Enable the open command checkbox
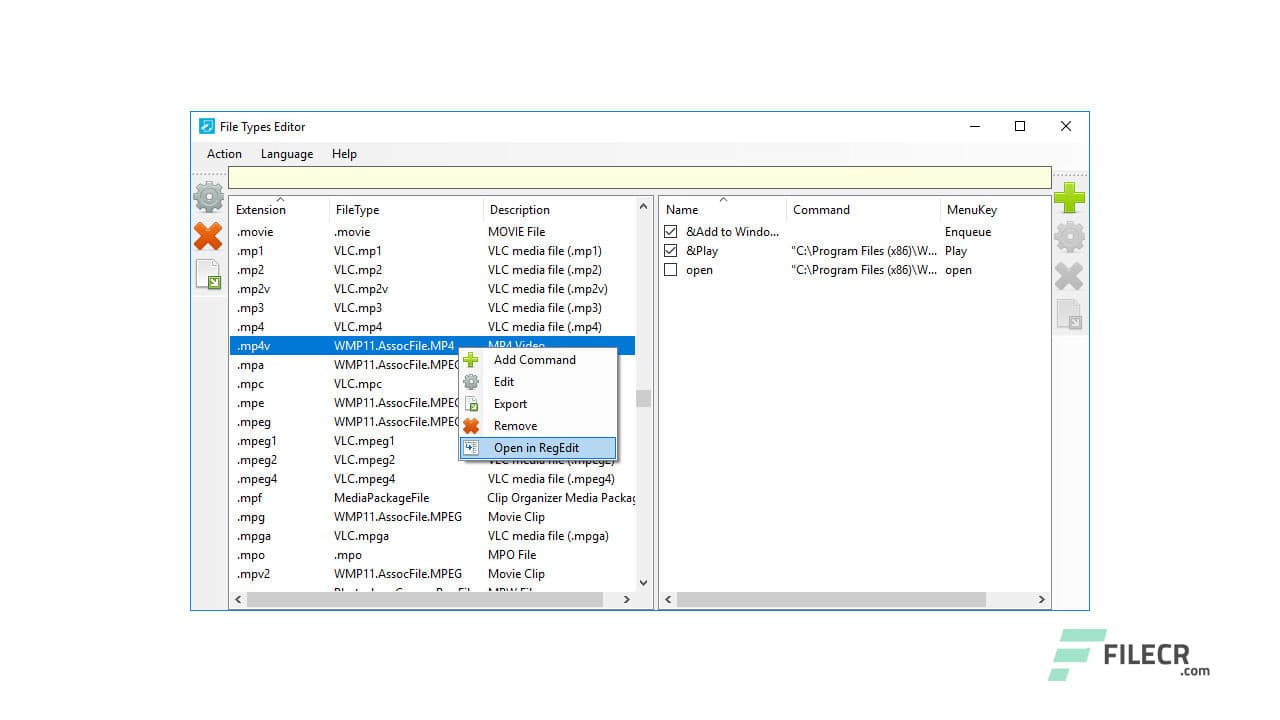Image resolution: width=1280 pixels, height=720 pixels. click(x=670, y=270)
